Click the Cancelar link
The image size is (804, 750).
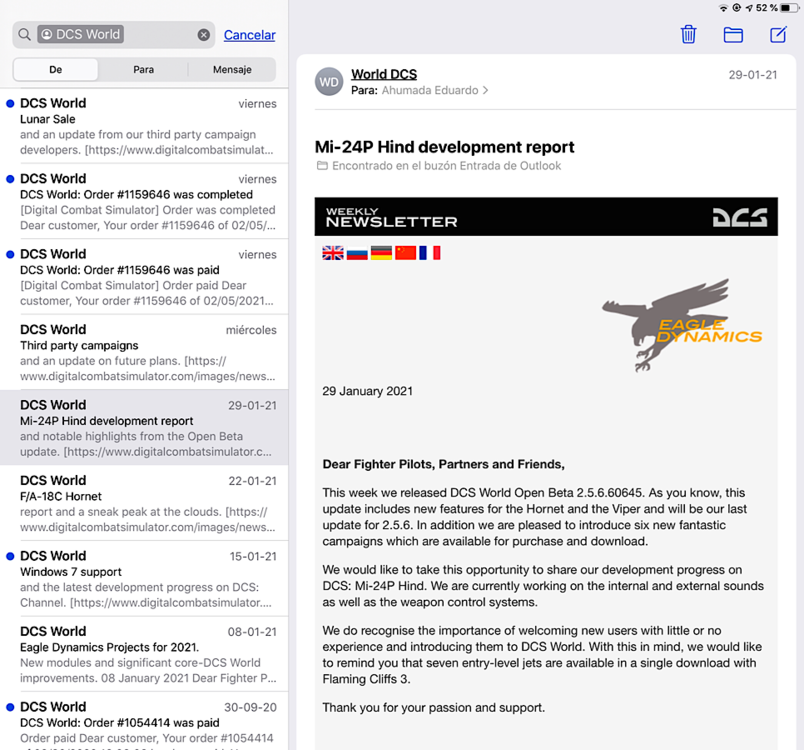point(250,35)
